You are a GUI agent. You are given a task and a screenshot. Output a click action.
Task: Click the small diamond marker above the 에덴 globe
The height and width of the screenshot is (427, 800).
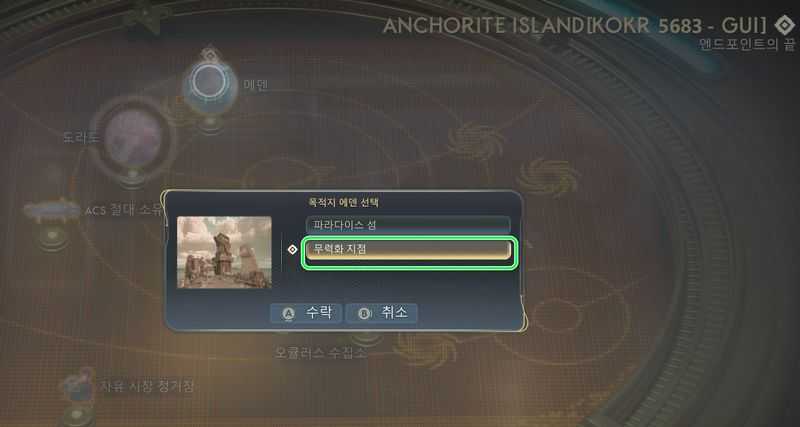click(x=209, y=54)
